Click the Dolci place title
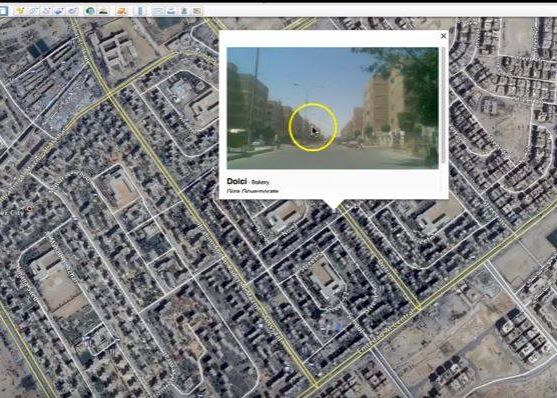 237,181
